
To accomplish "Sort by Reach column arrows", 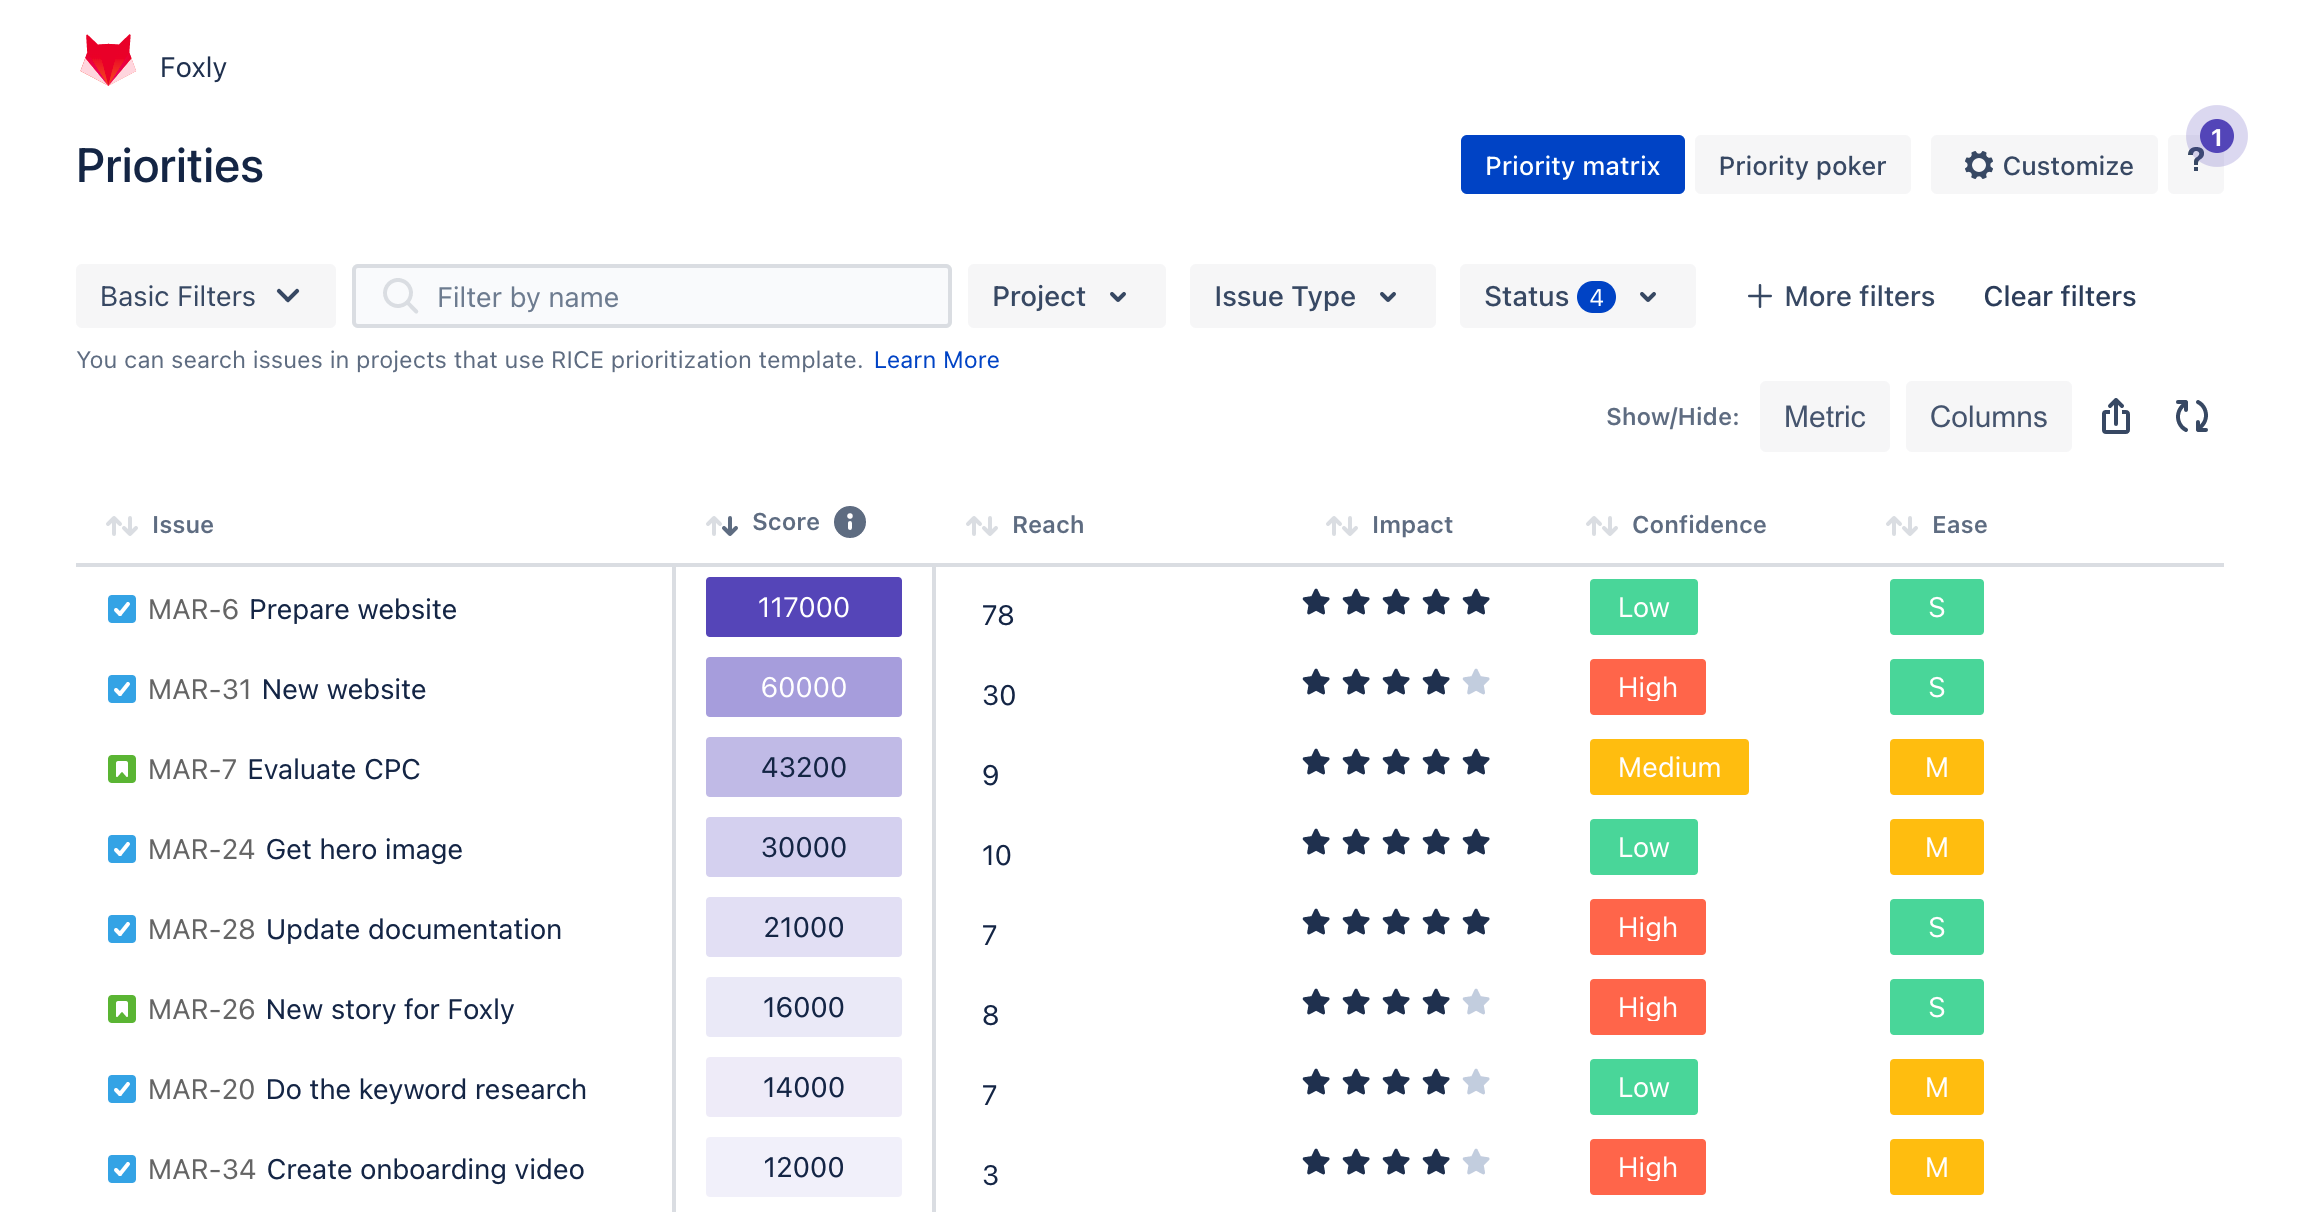I will coord(982,525).
